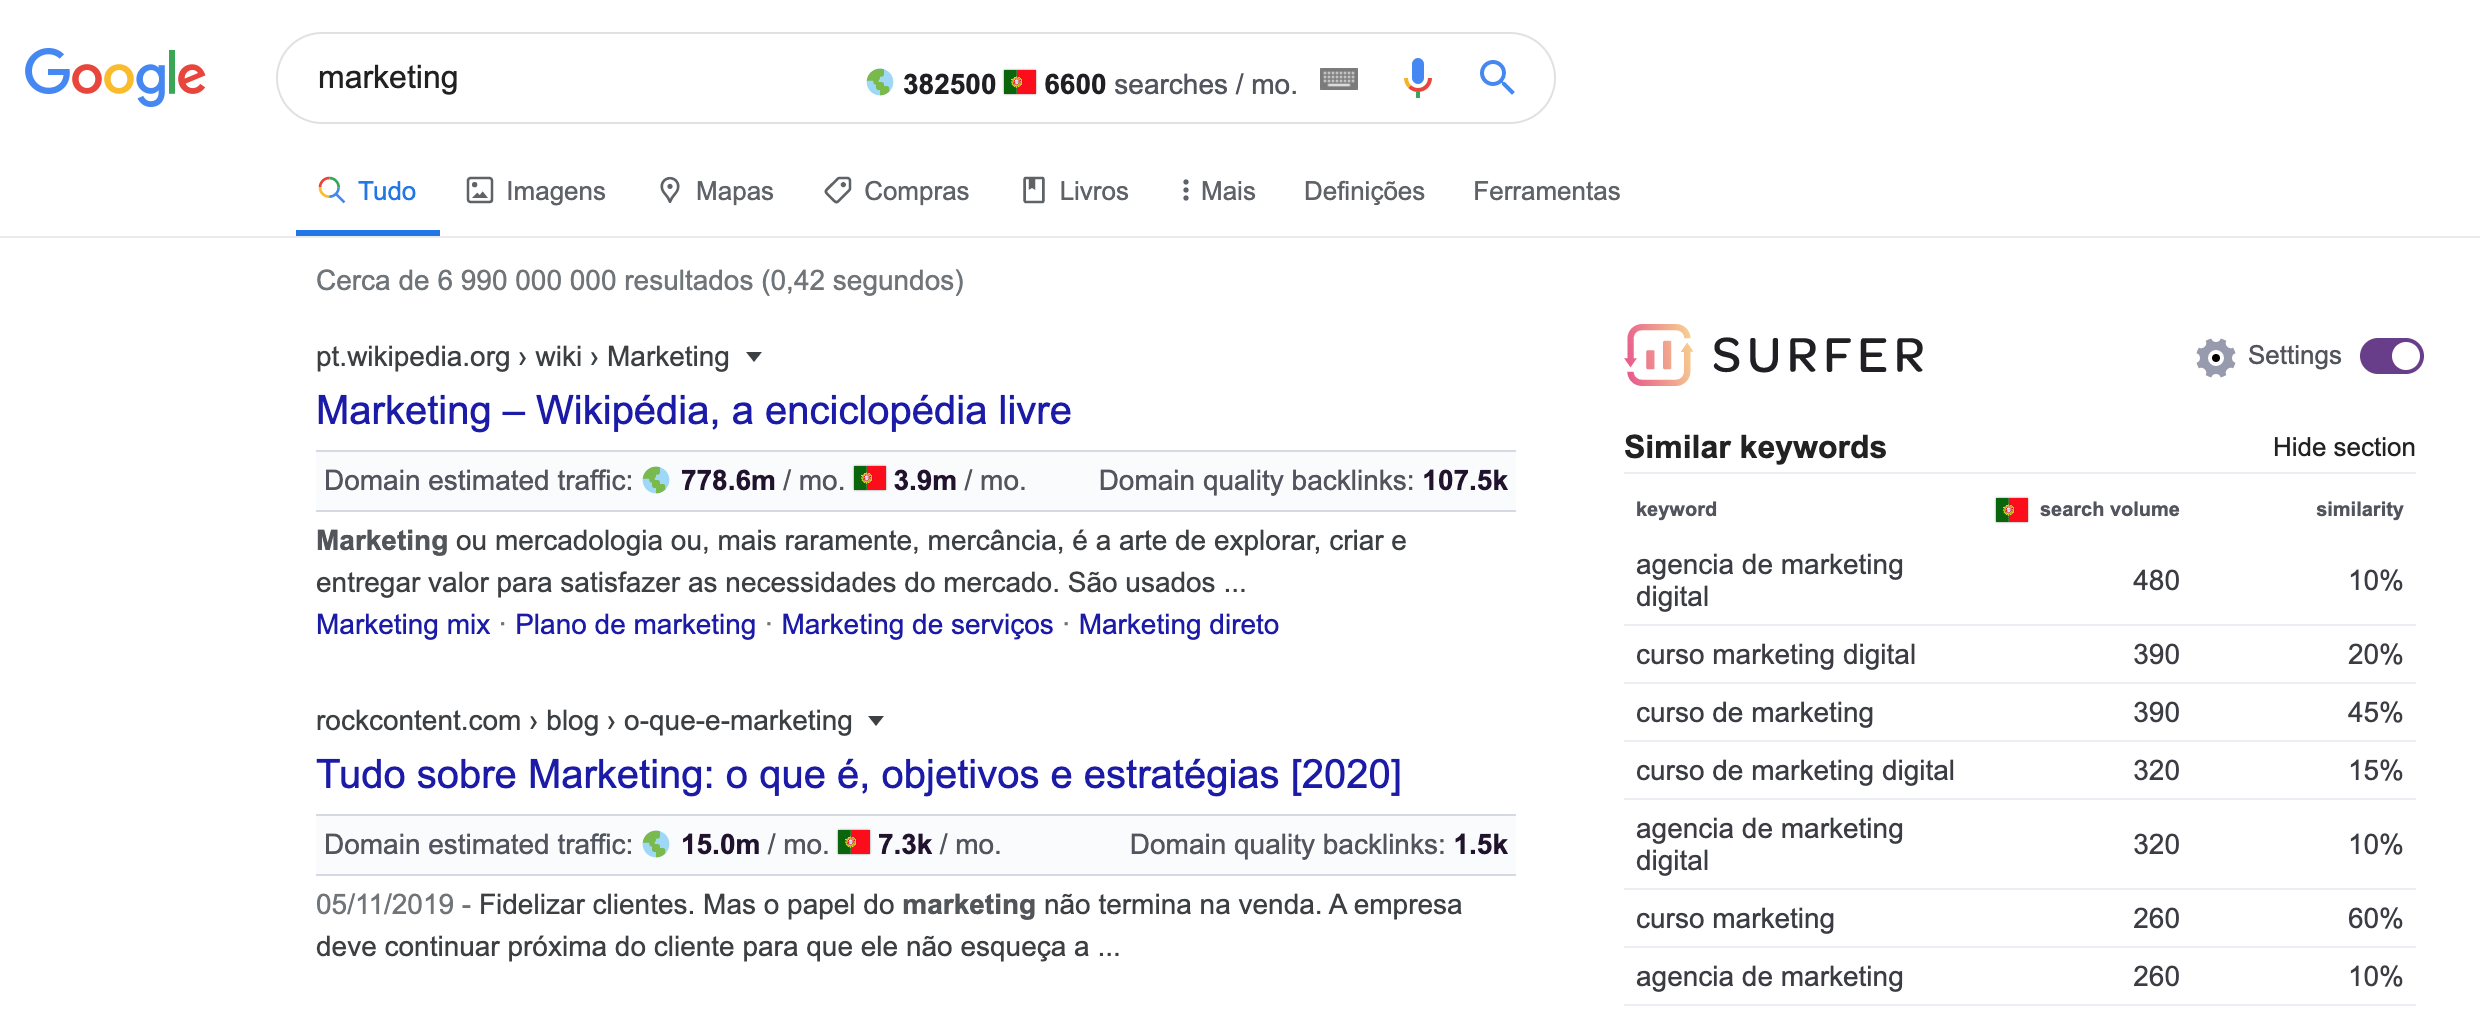Click Rockcontent backlinks value 1.5k
Viewport: 2480px width, 1010px height.
pyautogui.click(x=1480, y=845)
